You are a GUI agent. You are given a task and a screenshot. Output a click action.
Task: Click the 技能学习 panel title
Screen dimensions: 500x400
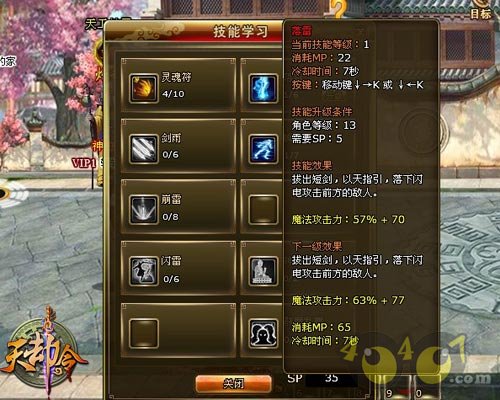click(241, 32)
